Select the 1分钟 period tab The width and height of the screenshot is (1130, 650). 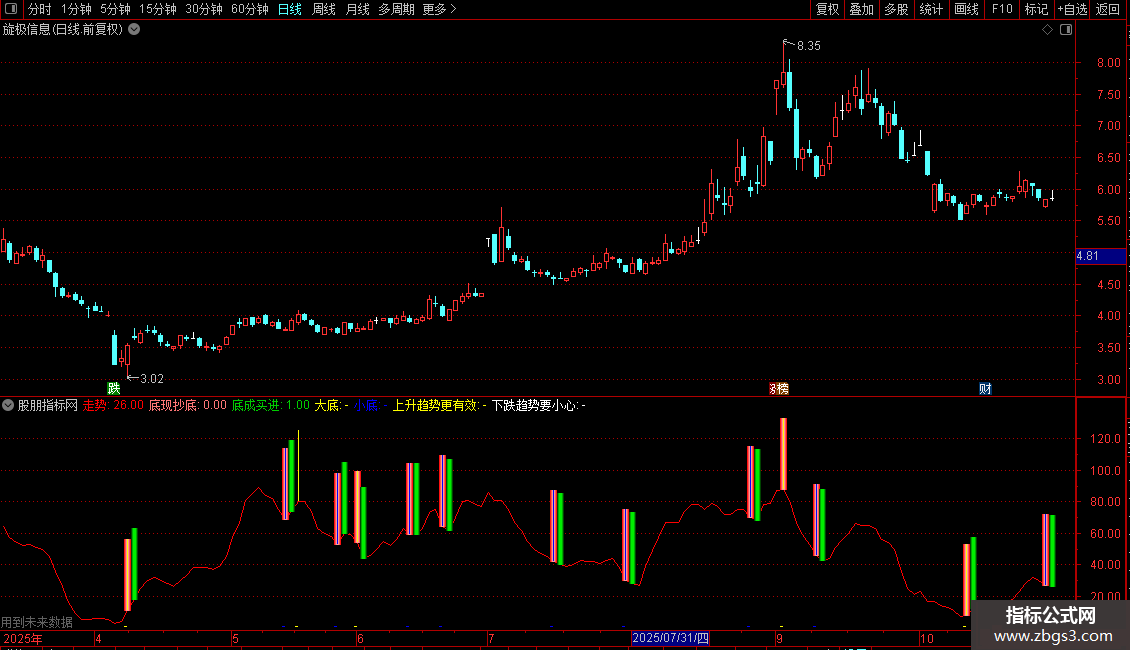(x=76, y=9)
